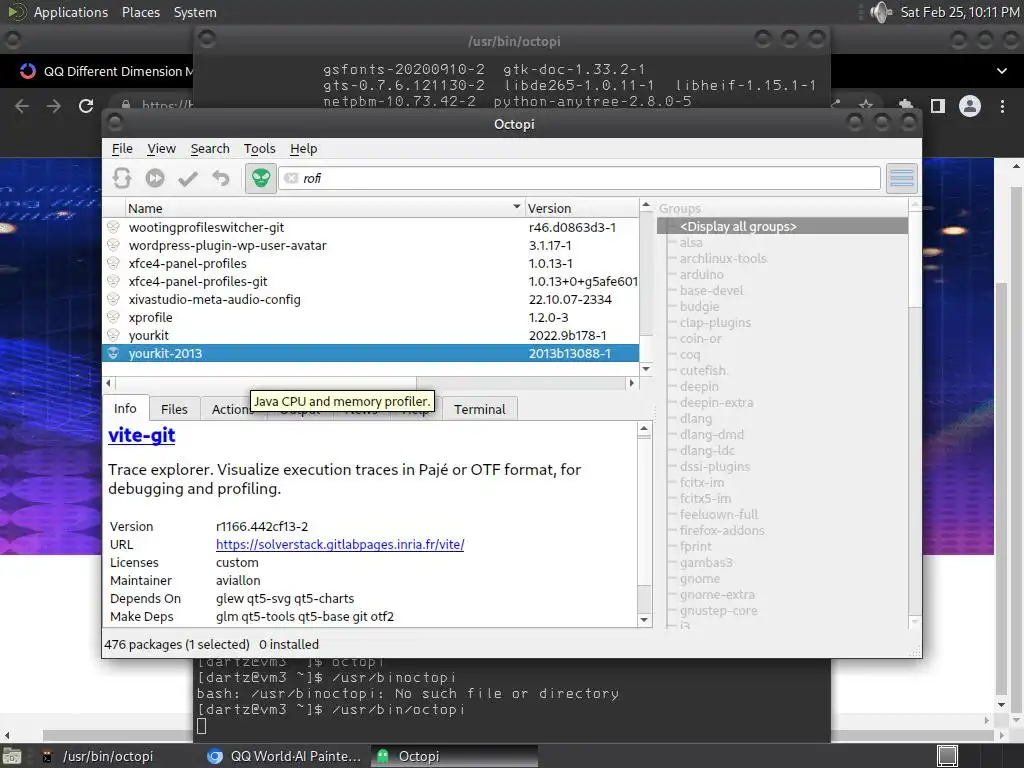Select the xprofile package name
Viewport: 1024px width, 768px height.
(150, 317)
